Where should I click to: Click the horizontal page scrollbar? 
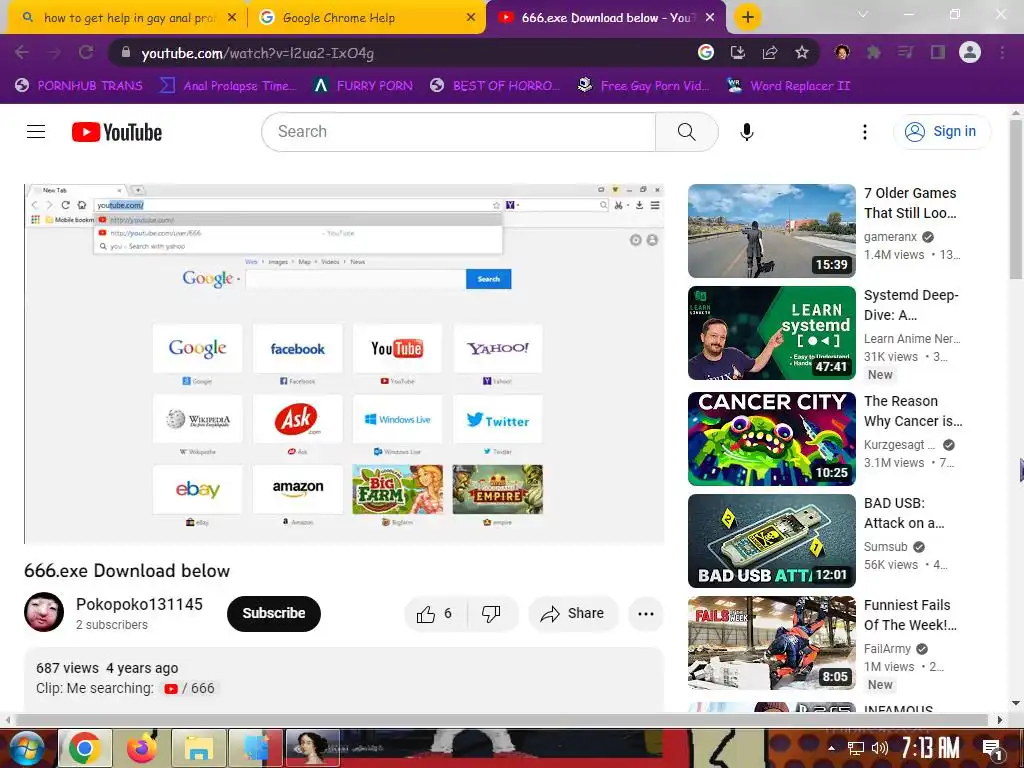tap(502, 720)
